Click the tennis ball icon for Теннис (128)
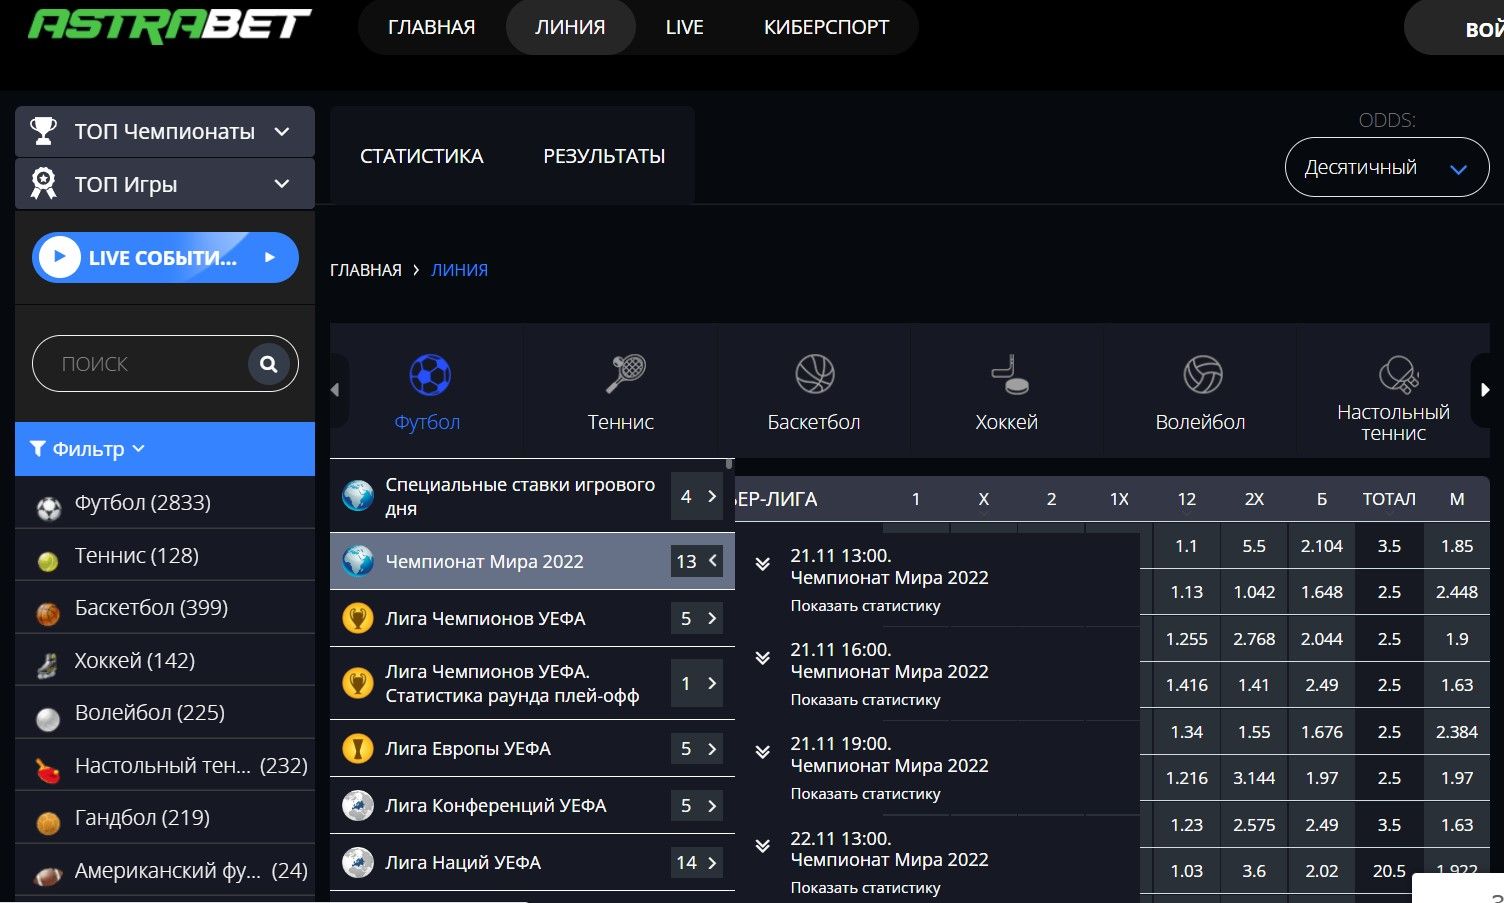This screenshot has height=903, width=1504. point(48,561)
